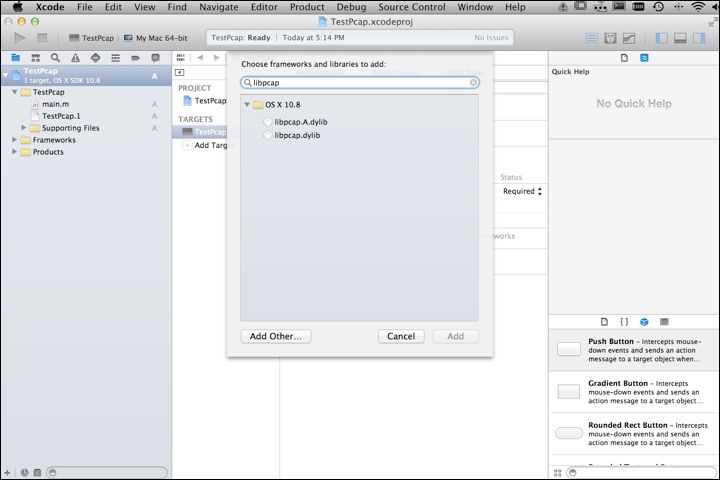Open the Search navigator magnifier icon
The height and width of the screenshot is (480, 720).
tap(55, 58)
